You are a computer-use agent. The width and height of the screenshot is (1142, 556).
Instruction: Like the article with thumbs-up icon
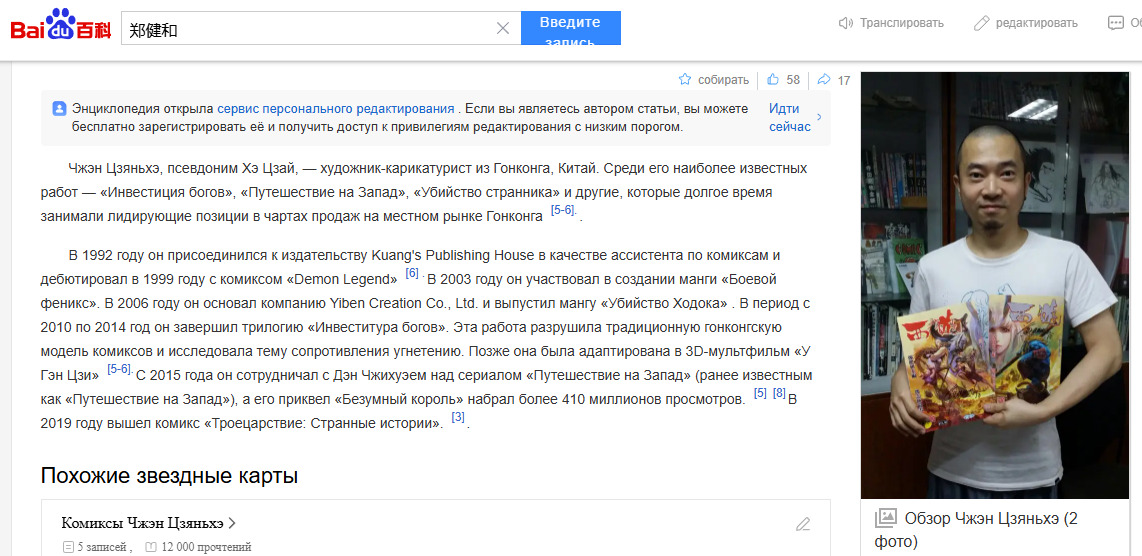point(773,80)
